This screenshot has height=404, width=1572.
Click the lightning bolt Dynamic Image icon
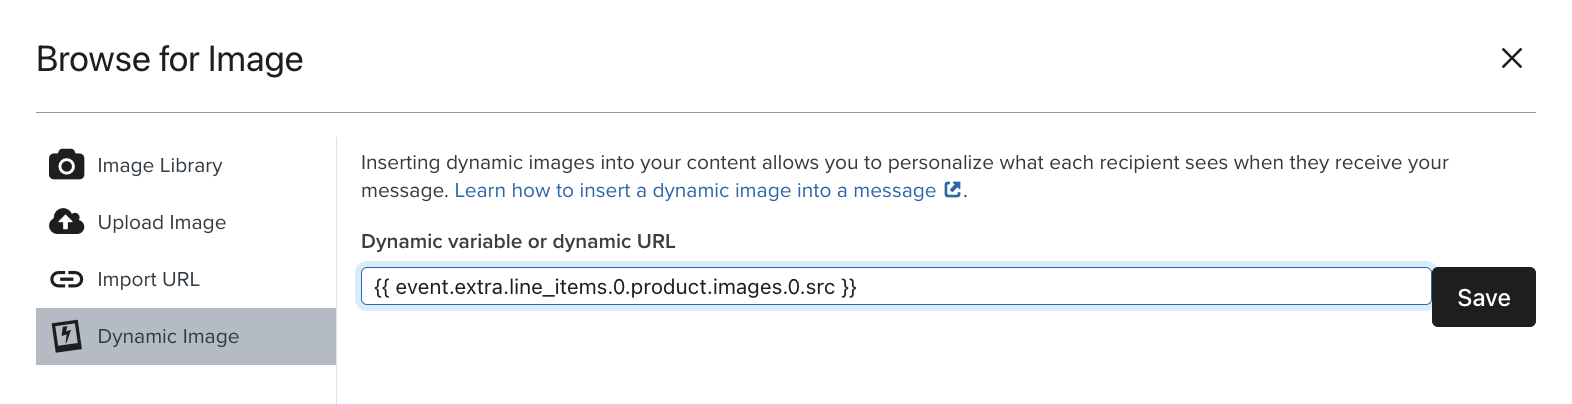(x=66, y=336)
